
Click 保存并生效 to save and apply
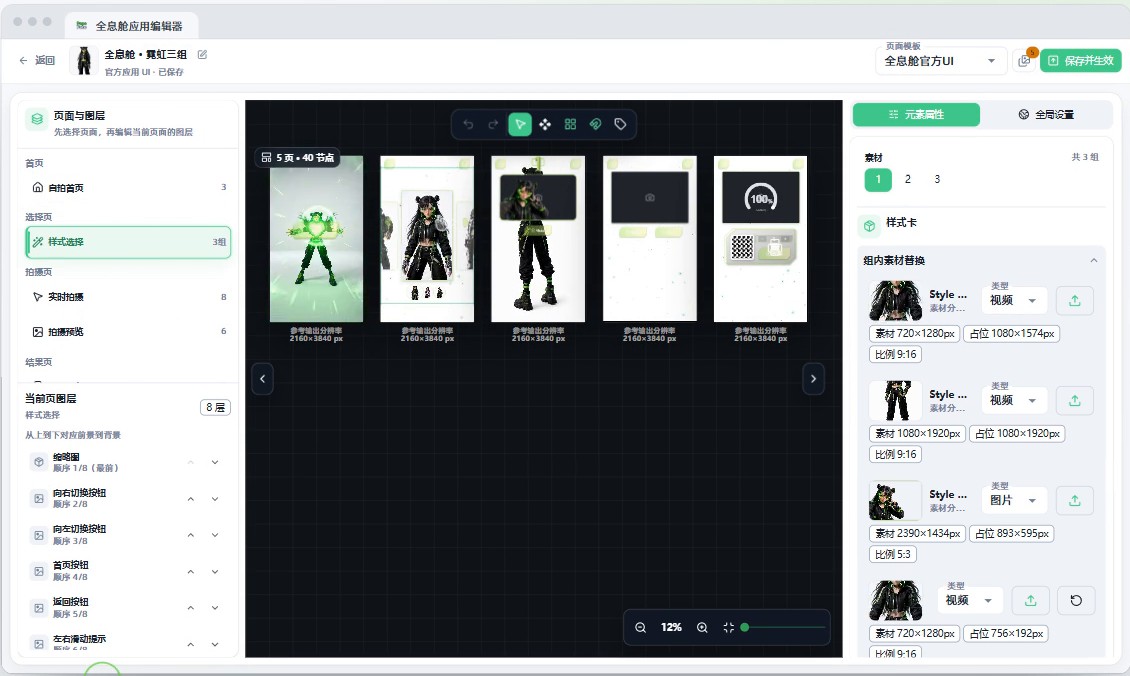coord(1080,61)
